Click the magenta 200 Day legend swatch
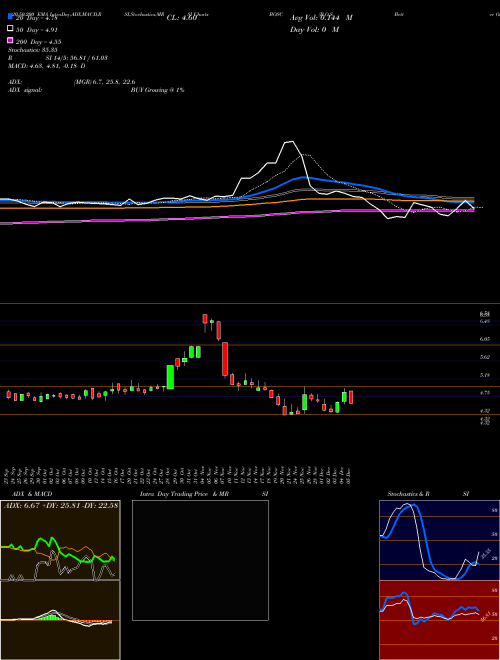Image resolution: width=500 pixels, height=660 pixels. [11, 40]
